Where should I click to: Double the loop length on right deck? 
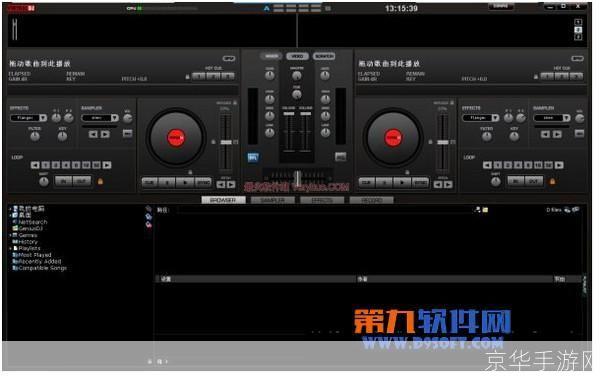pos(559,165)
